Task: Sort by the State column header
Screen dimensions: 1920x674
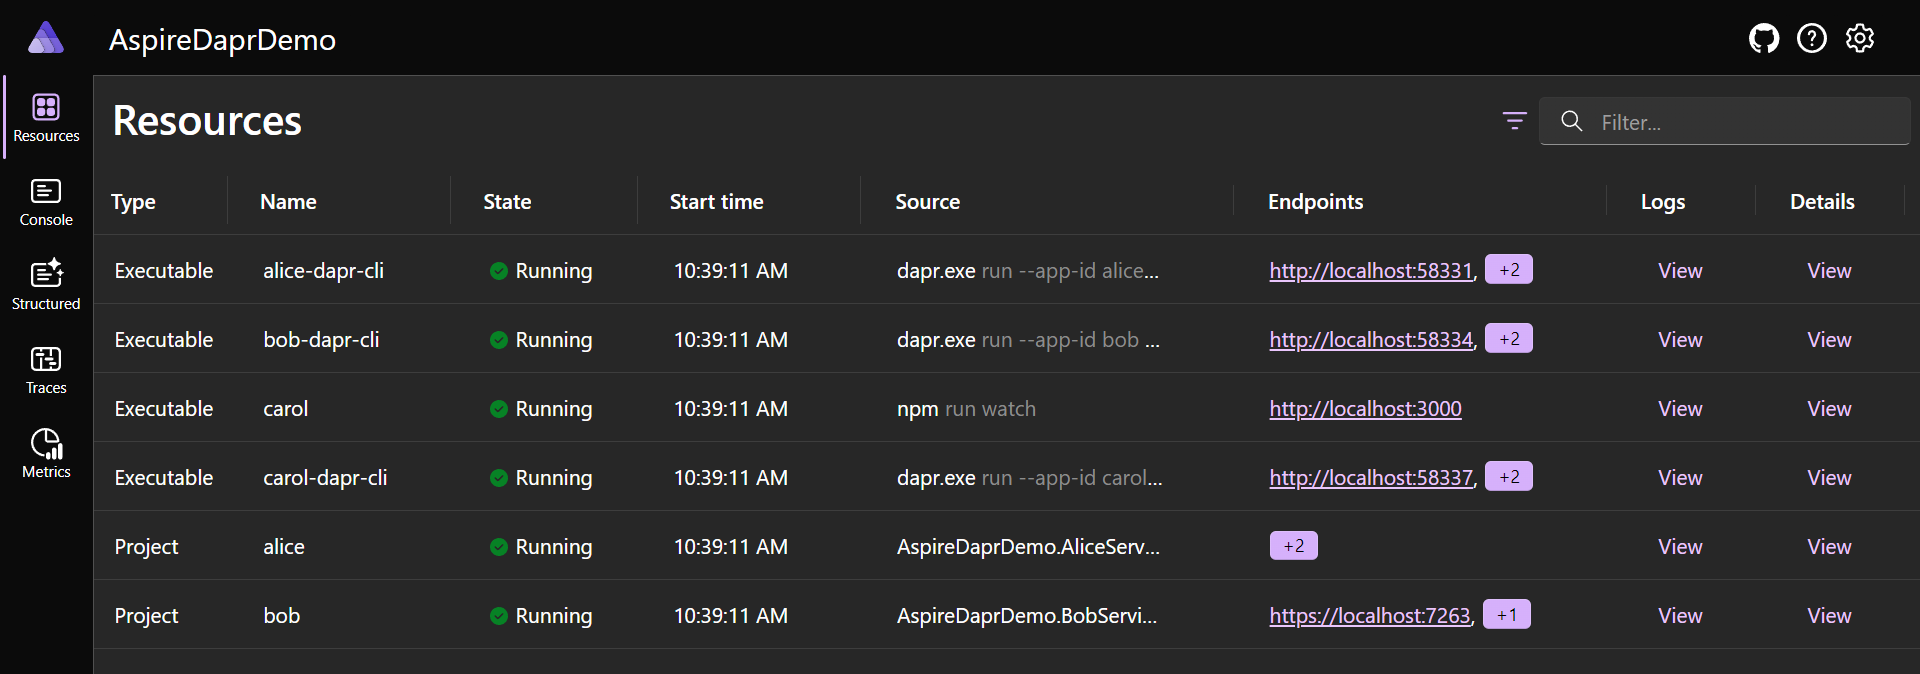Action: click(x=507, y=202)
